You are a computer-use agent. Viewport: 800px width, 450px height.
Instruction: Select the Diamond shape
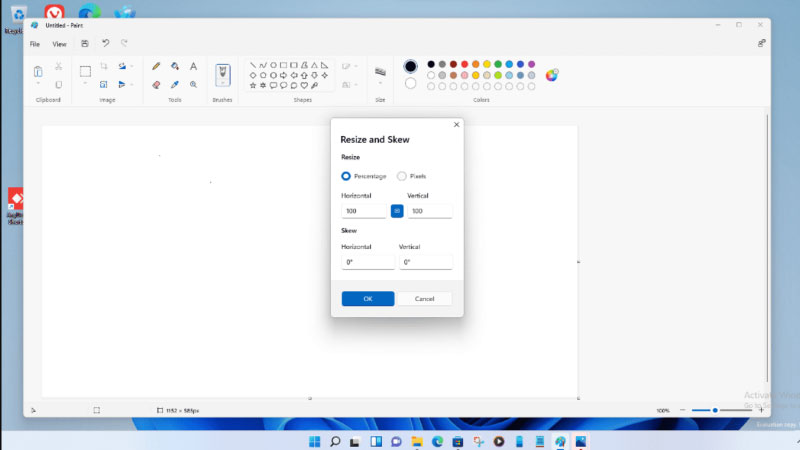(x=253, y=75)
